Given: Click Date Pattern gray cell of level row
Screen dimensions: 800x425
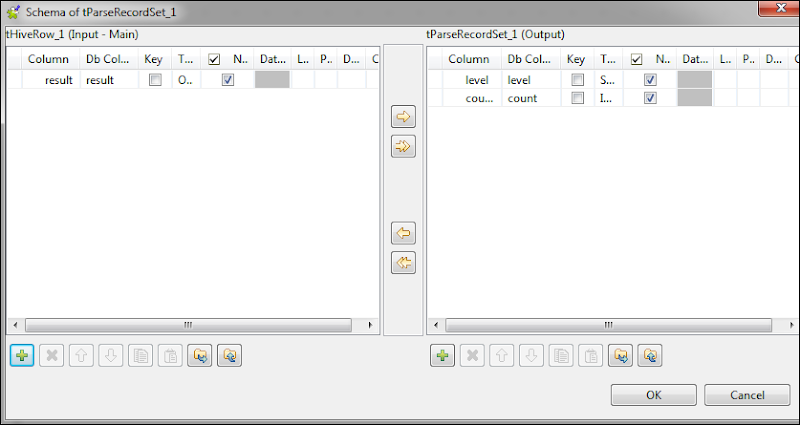Looking at the screenshot, I should pyautogui.click(x=694, y=80).
